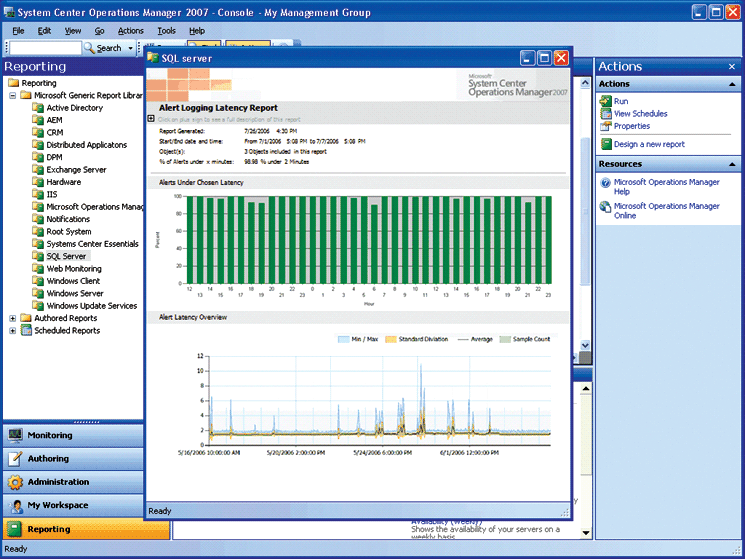Click the Standard Deviation legend swatch
Screen dimensions: 745x559
pyautogui.click(x=390, y=339)
